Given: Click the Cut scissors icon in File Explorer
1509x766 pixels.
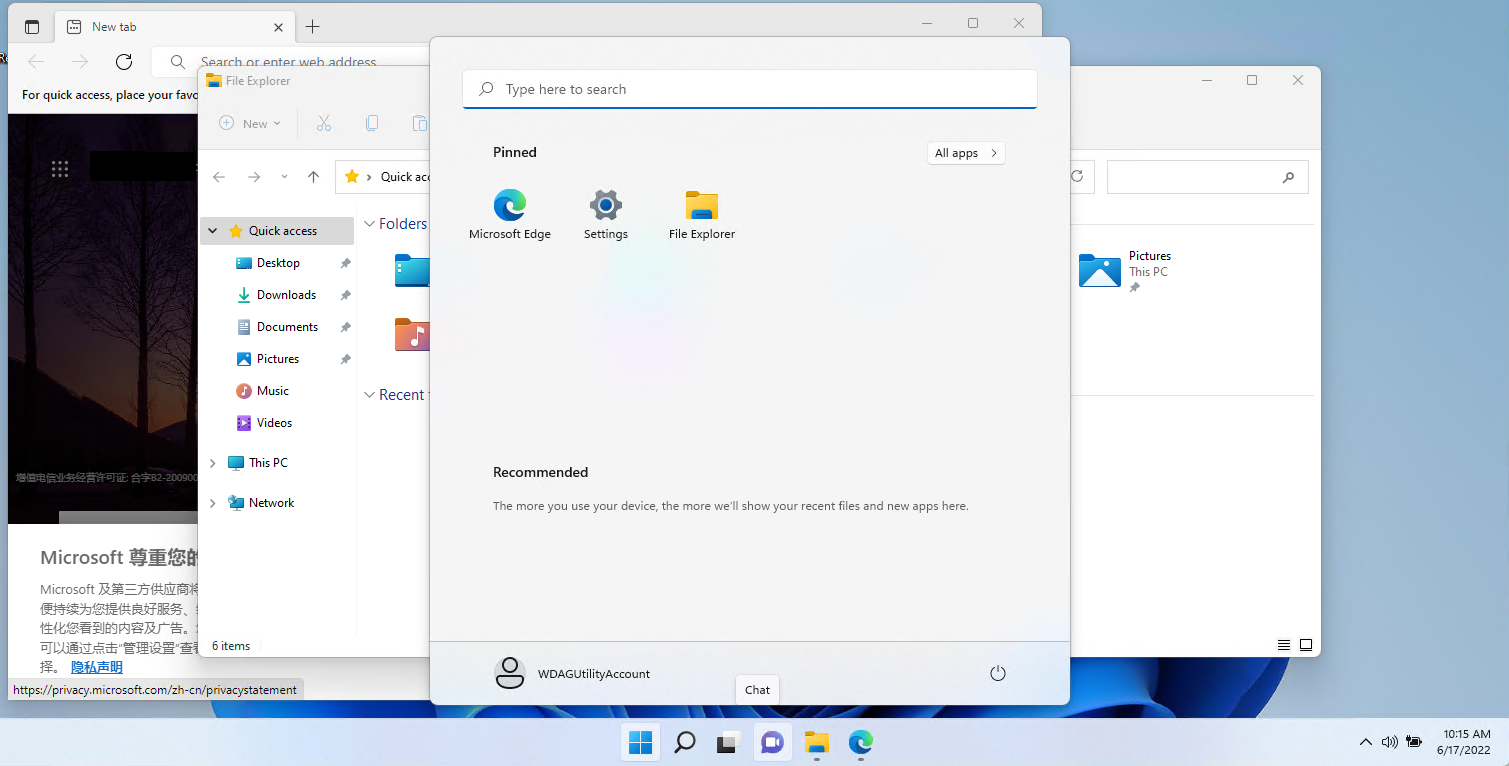Looking at the screenshot, I should [x=323, y=123].
